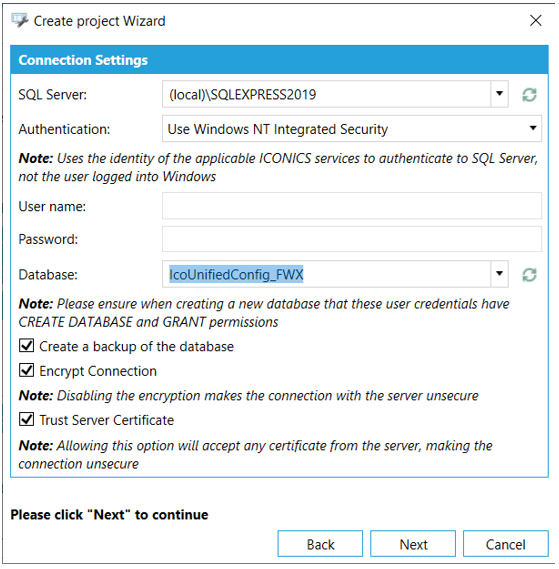Screen dimensions: 559x569
Task: Refresh the SQL Server list
Action: (x=529, y=95)
